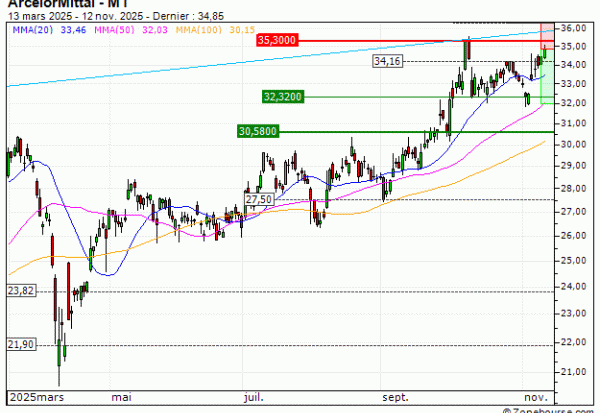This screenshot has height=413, width=600.
Task: Click the 27,50 price level label
Action: click(x=259, y=199)
